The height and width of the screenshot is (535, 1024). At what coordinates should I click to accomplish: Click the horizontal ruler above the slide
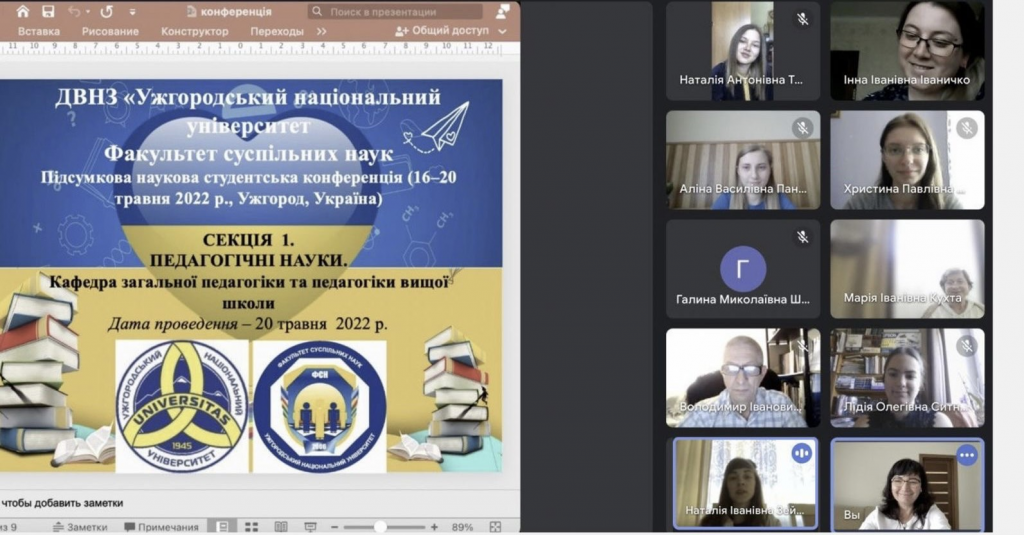[x=251, y=48]
